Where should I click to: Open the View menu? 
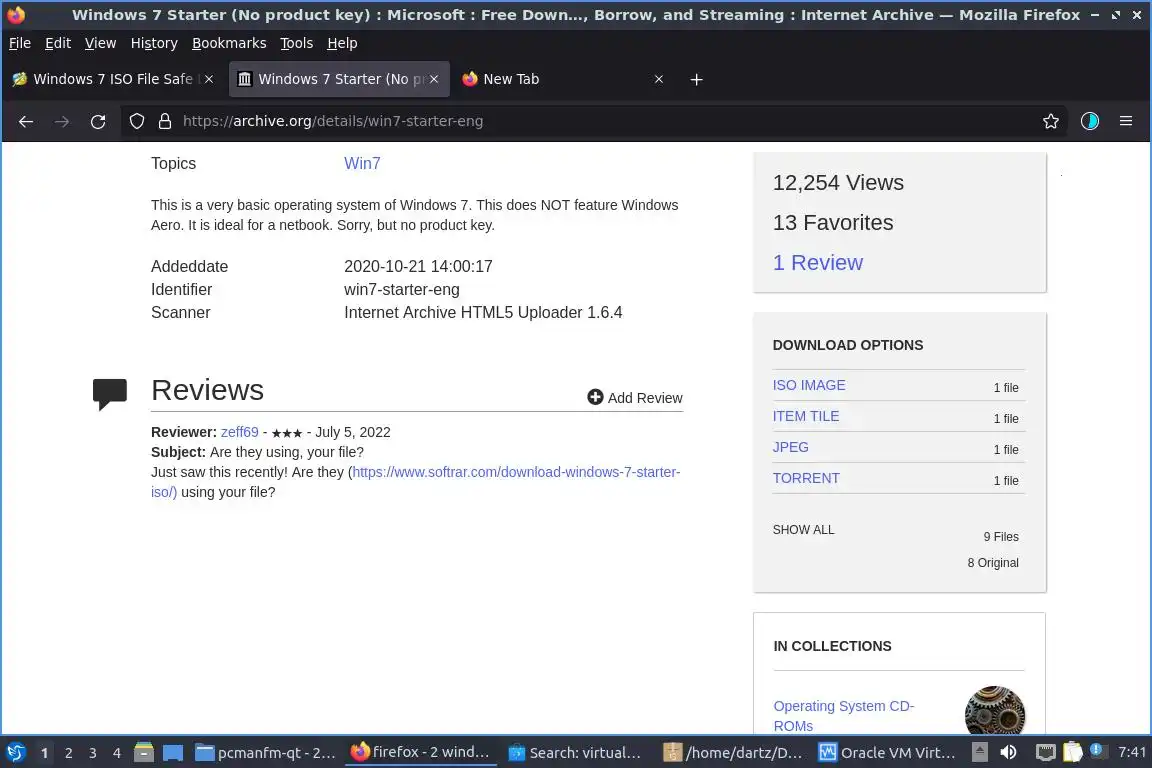[101, 43]
